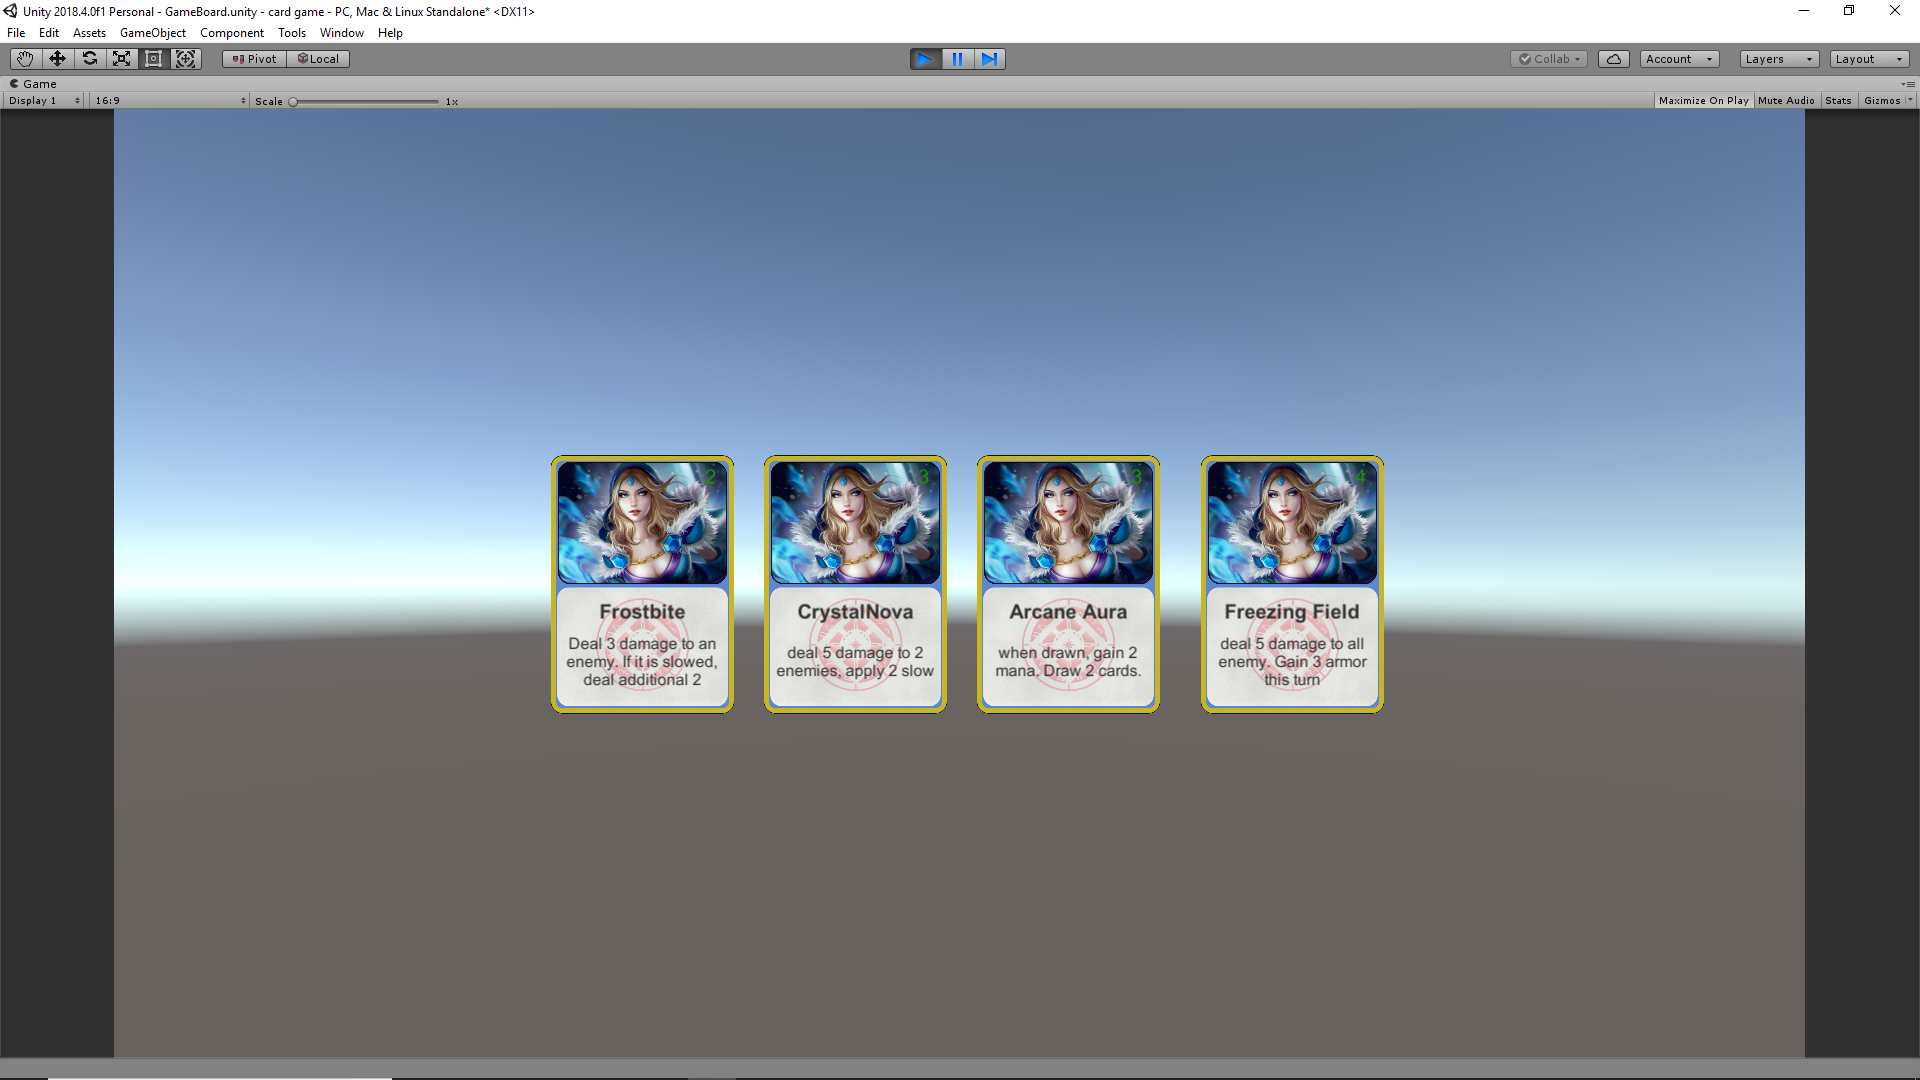
Task: Toggle Mute Audio
Action: click(1786, 101)
